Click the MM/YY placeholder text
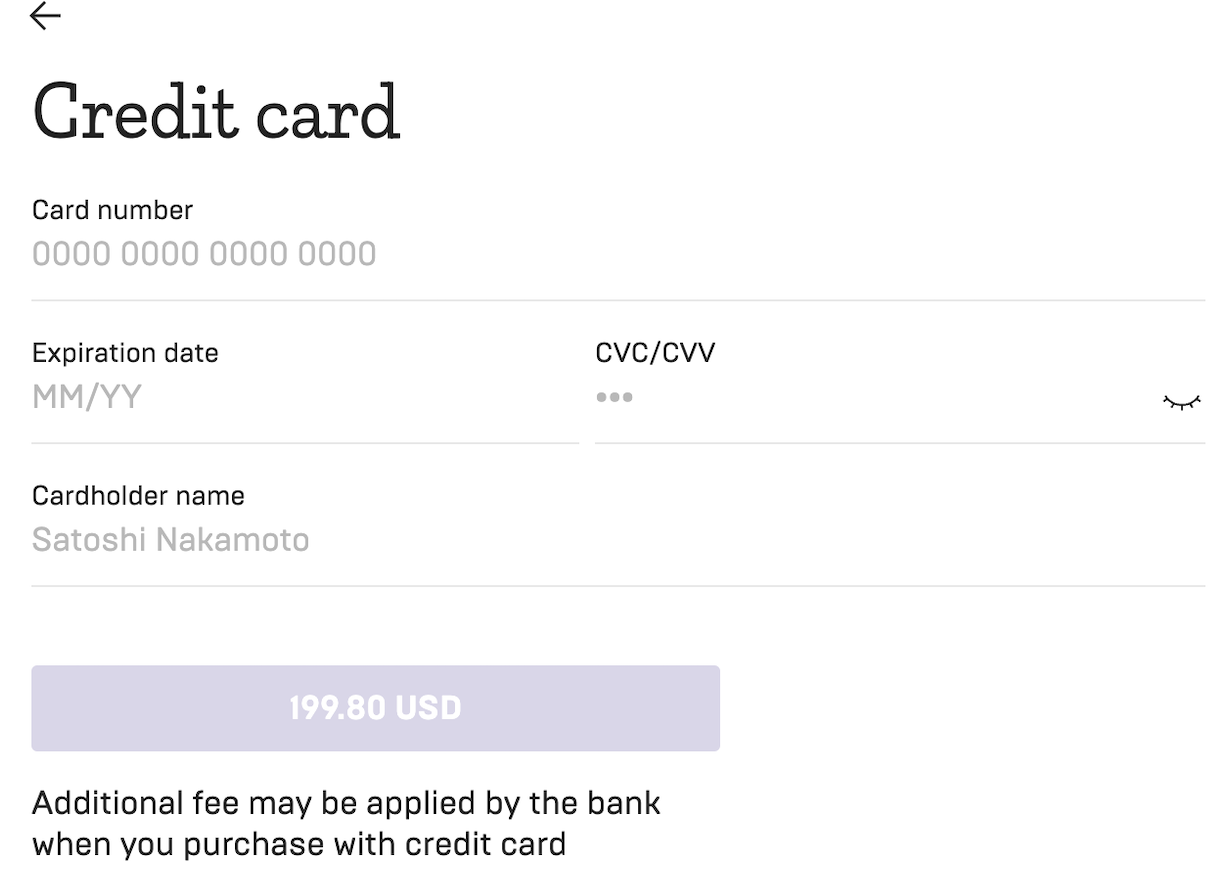 [87, 398]
